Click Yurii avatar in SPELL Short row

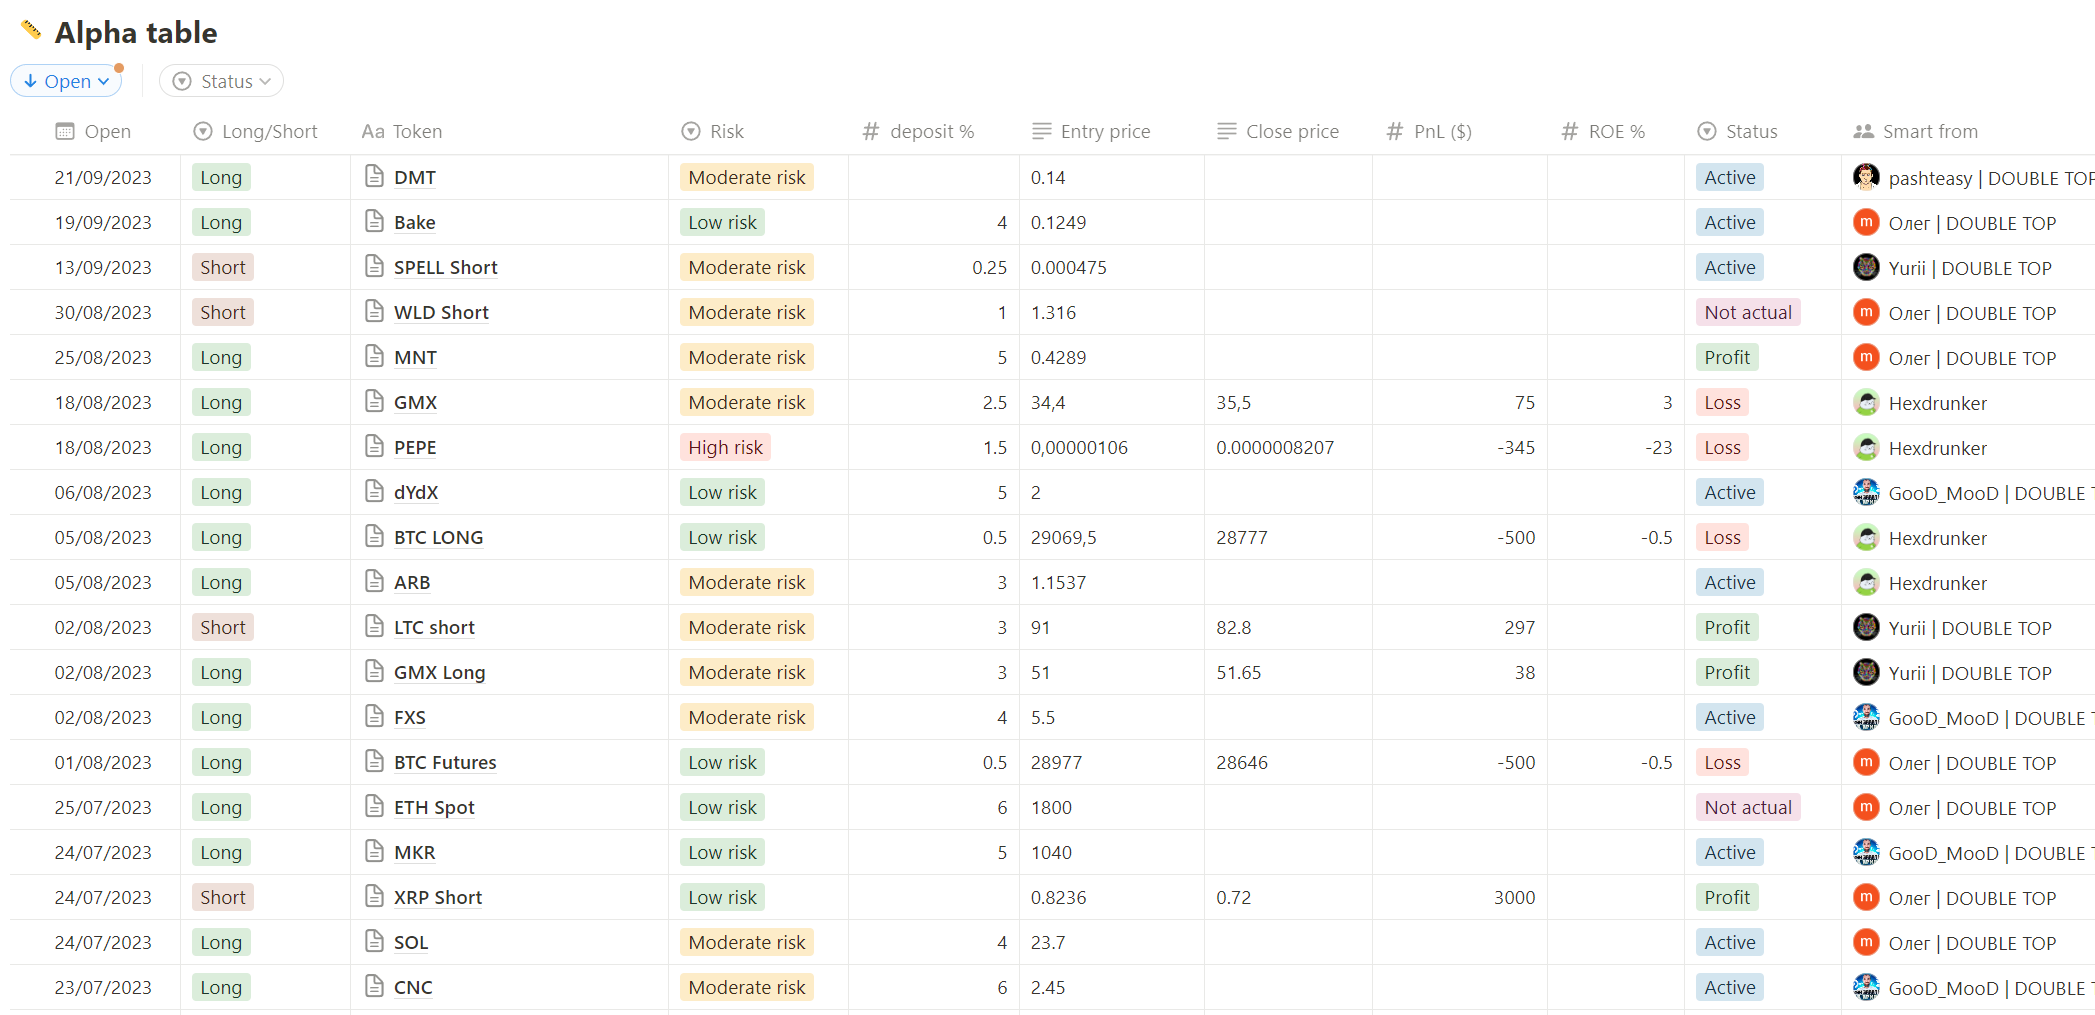[x=1865, y=268]
